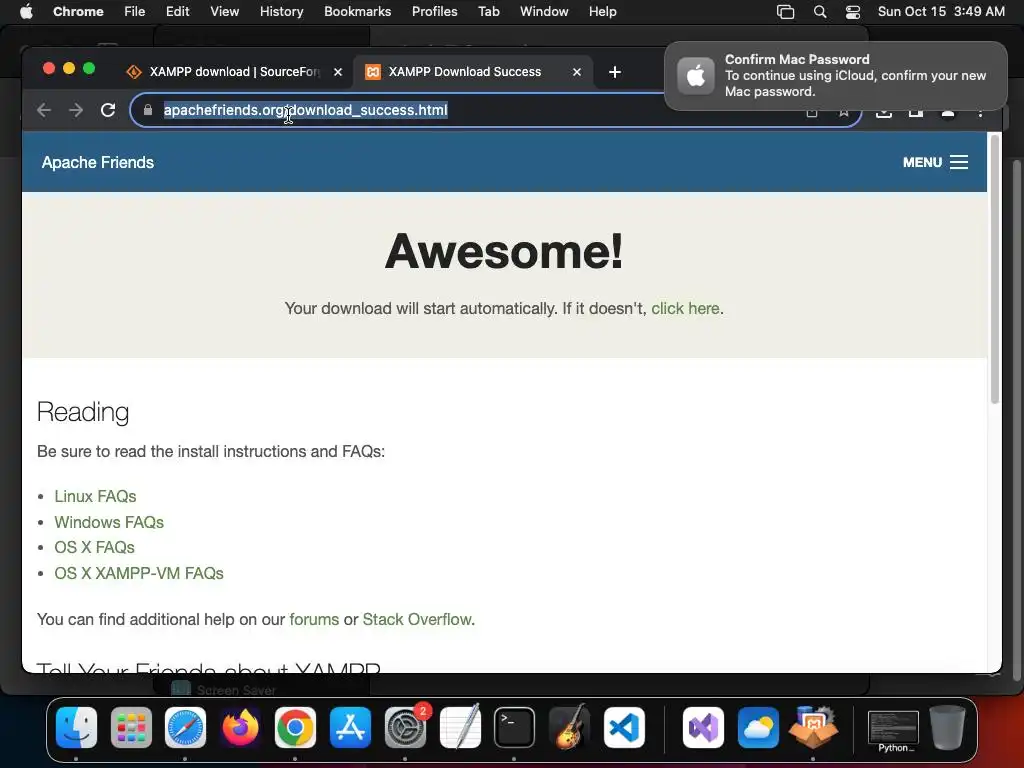Open Launchpad from the Dock
Screen dimensions: 1024x768
(x=131, y=728)
